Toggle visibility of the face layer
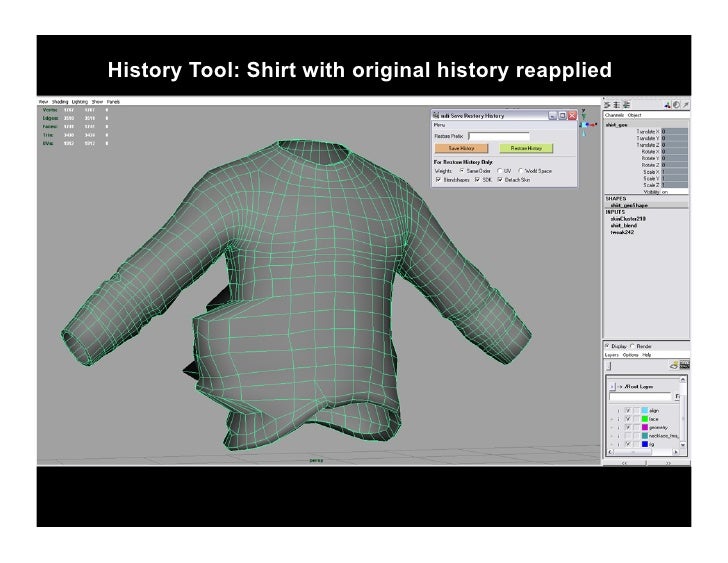Screen dimensions: 728x563 coord(629,421)
